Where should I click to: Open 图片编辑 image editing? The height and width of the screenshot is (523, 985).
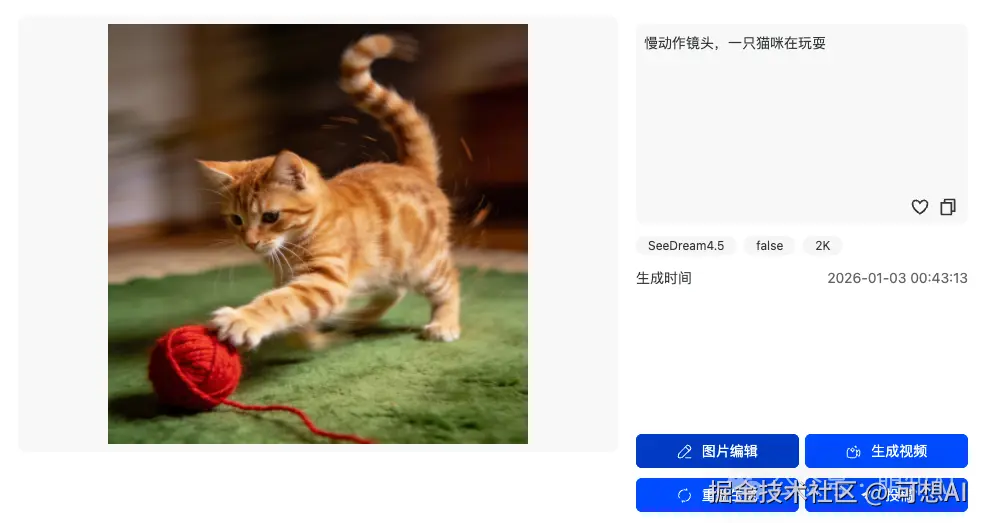tap(717, 451)
